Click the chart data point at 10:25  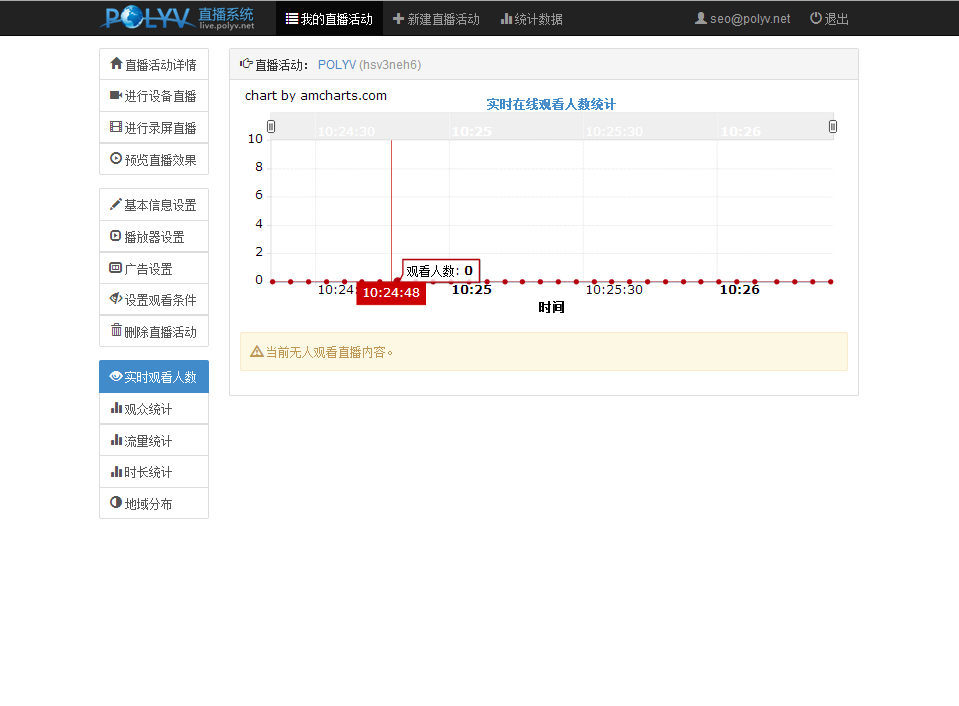point(470,282)
